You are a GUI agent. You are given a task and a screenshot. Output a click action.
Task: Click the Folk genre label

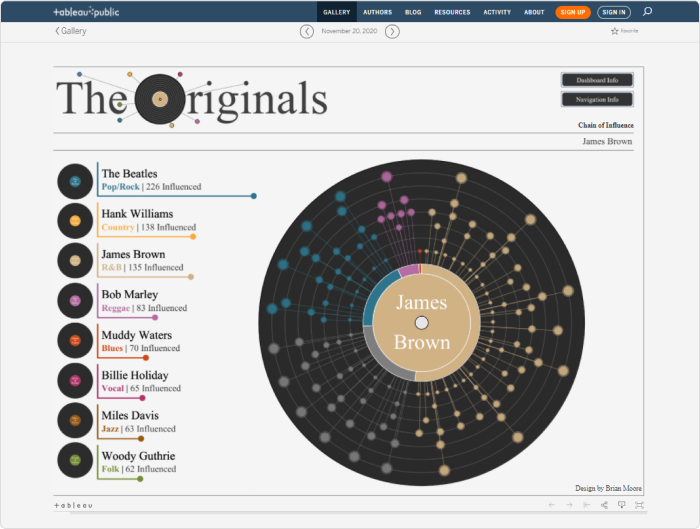110,469
